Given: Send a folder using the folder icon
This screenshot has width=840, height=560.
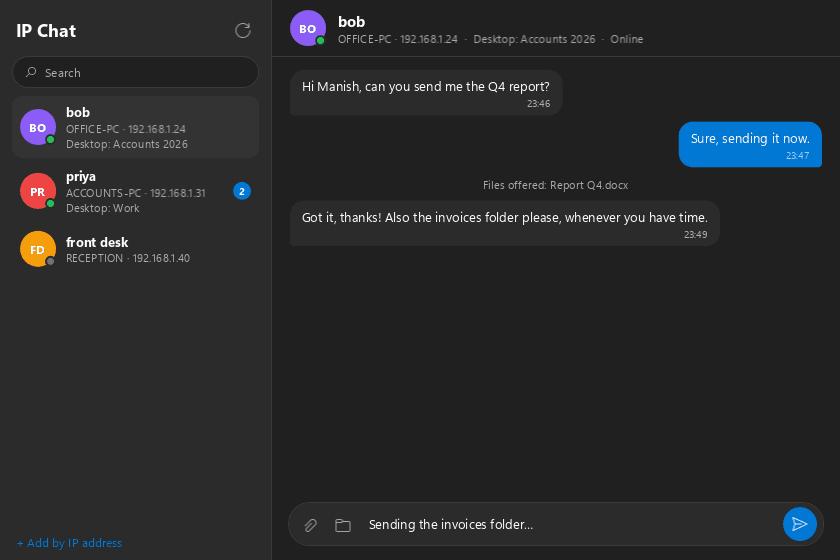Looking at the screenshot, I should tap(343, 525).
